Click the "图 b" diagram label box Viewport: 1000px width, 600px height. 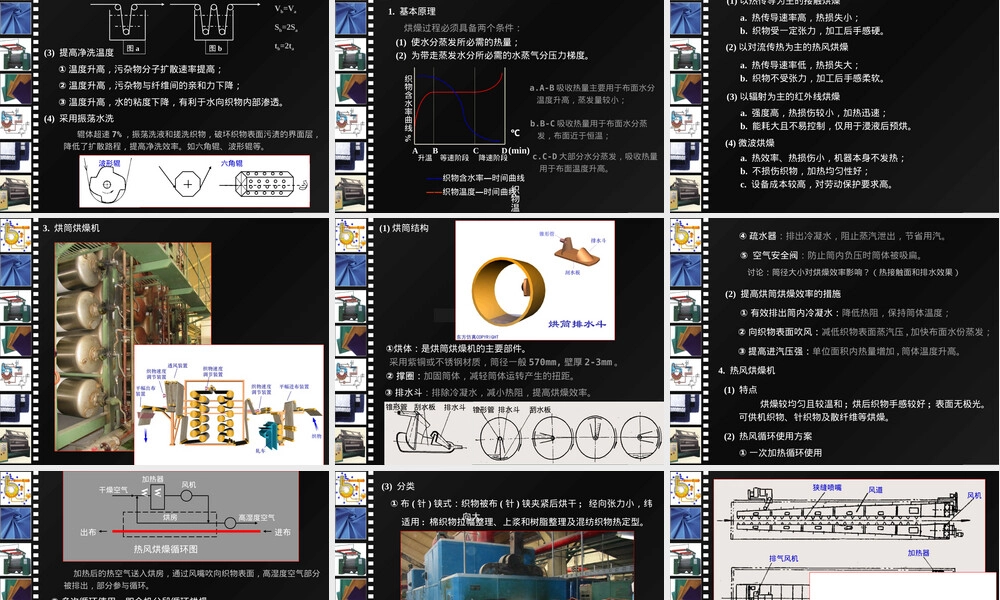coord(216,48)
